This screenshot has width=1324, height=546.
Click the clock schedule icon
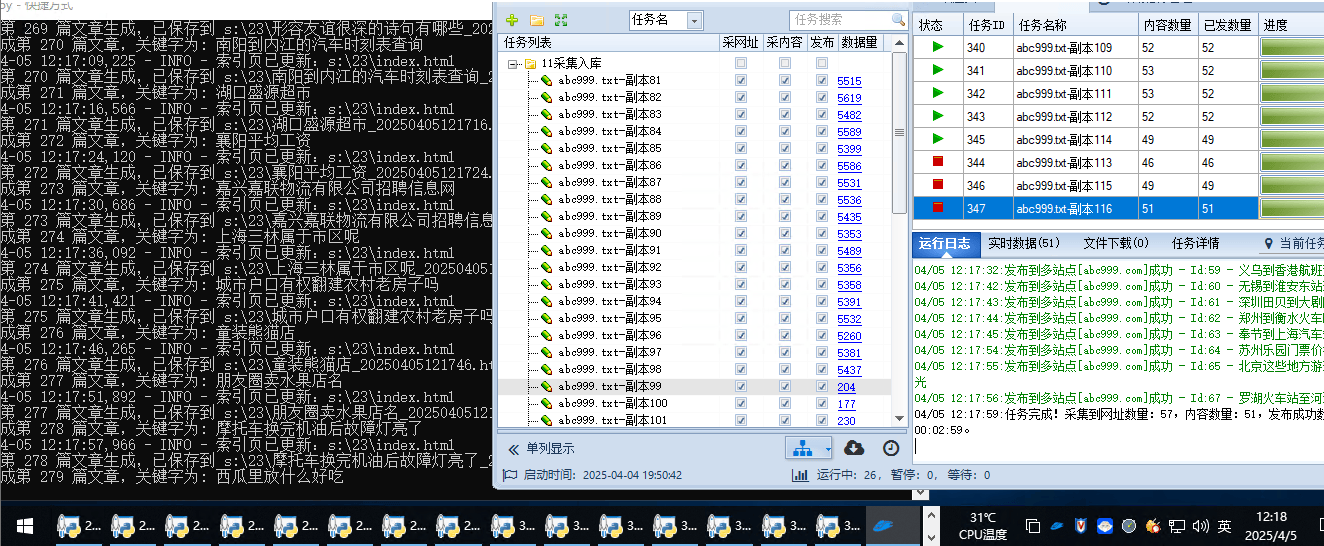(890, 448)
